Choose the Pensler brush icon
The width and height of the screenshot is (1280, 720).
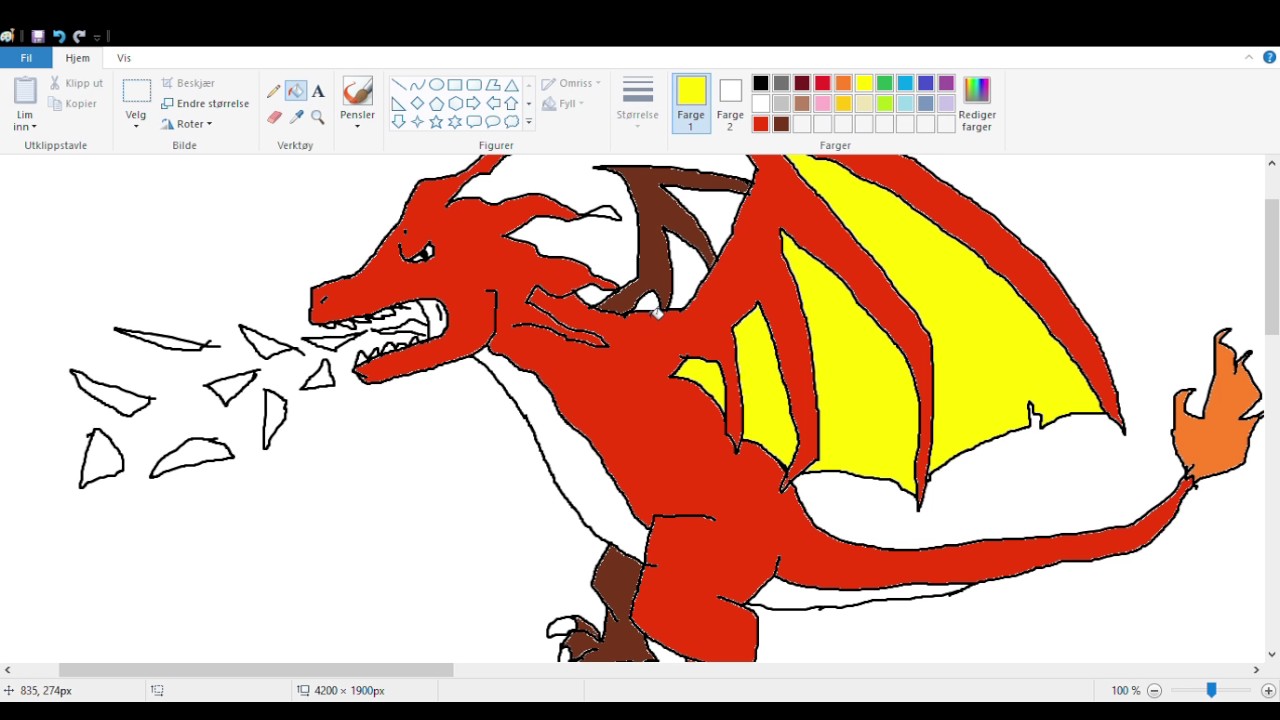tap(357, 91)
